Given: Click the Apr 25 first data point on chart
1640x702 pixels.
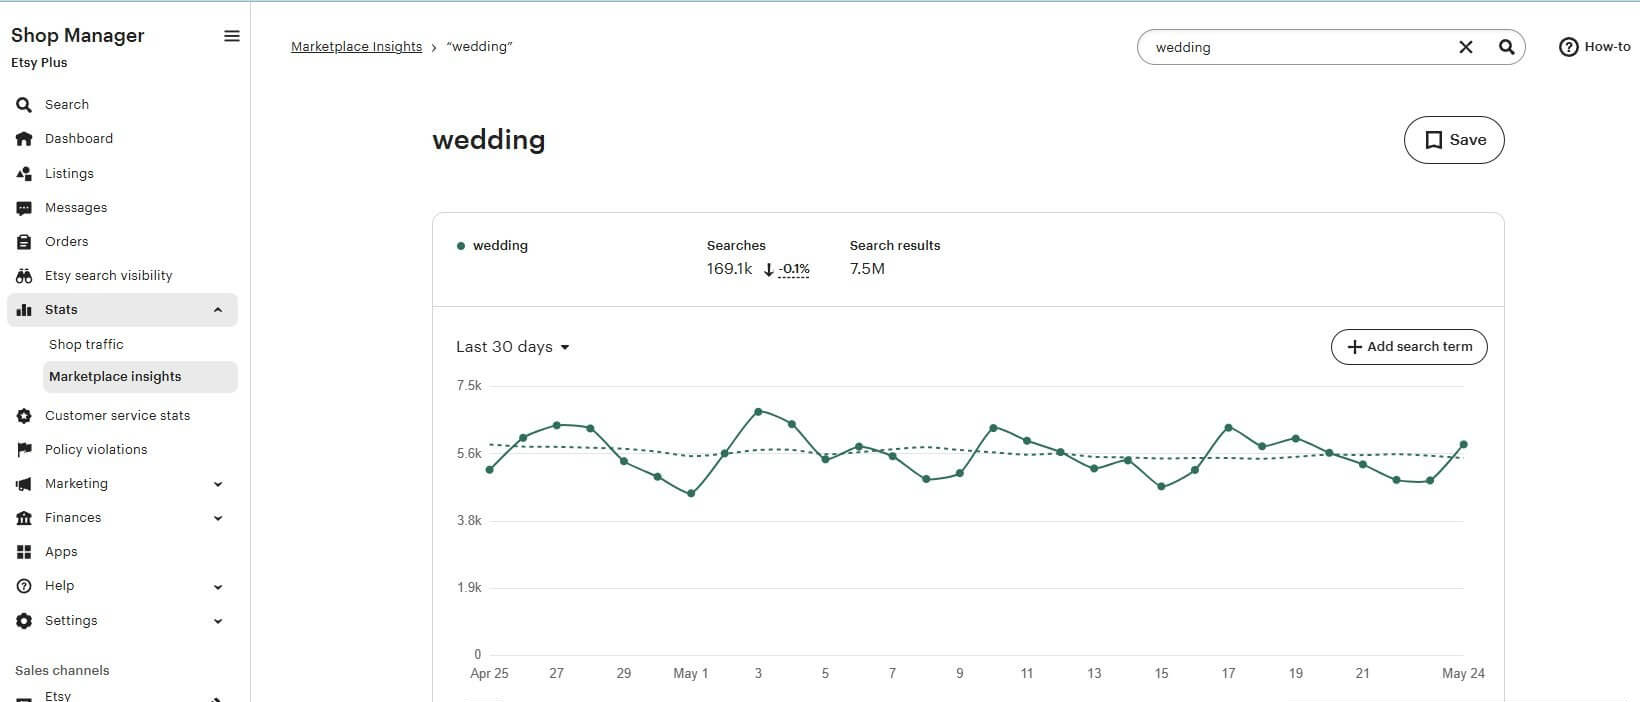Looking at the screenshot, I should click(490, 470).
